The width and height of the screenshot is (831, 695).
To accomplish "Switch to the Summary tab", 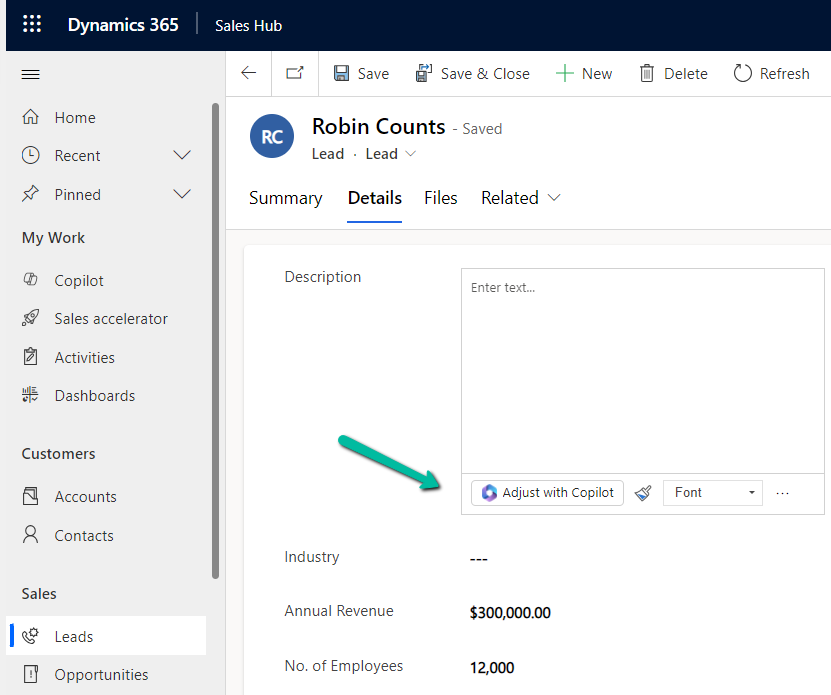I will point(285,198).
